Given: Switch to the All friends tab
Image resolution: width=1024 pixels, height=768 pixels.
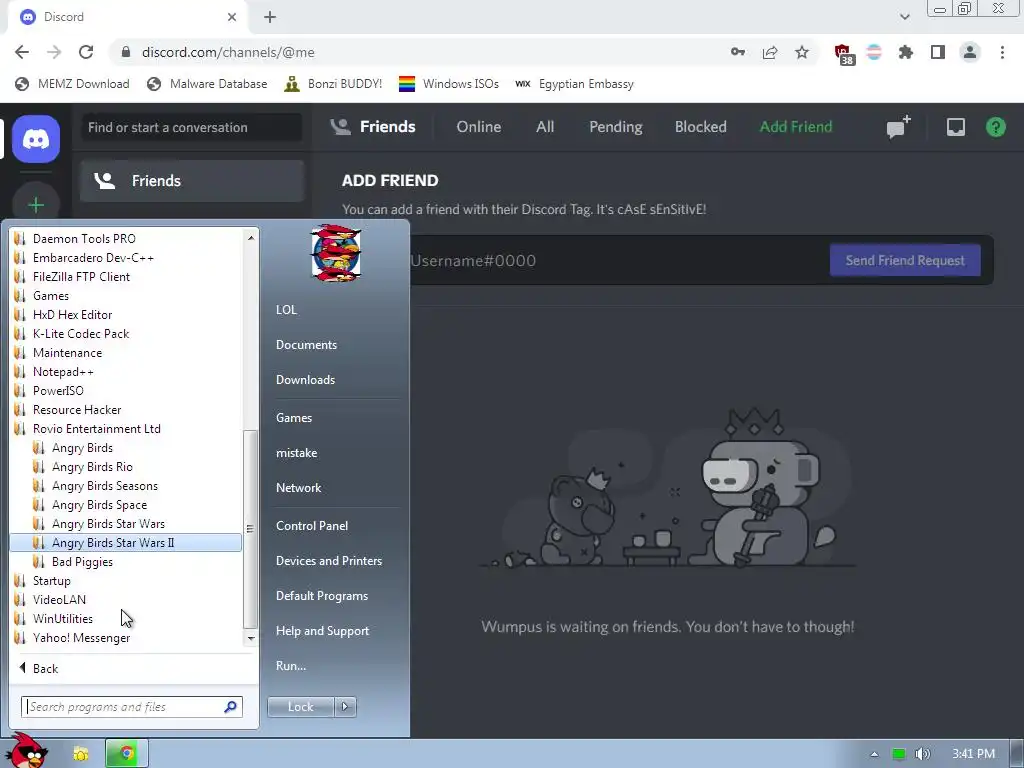Looking at the screenshot, I should 545,127.
